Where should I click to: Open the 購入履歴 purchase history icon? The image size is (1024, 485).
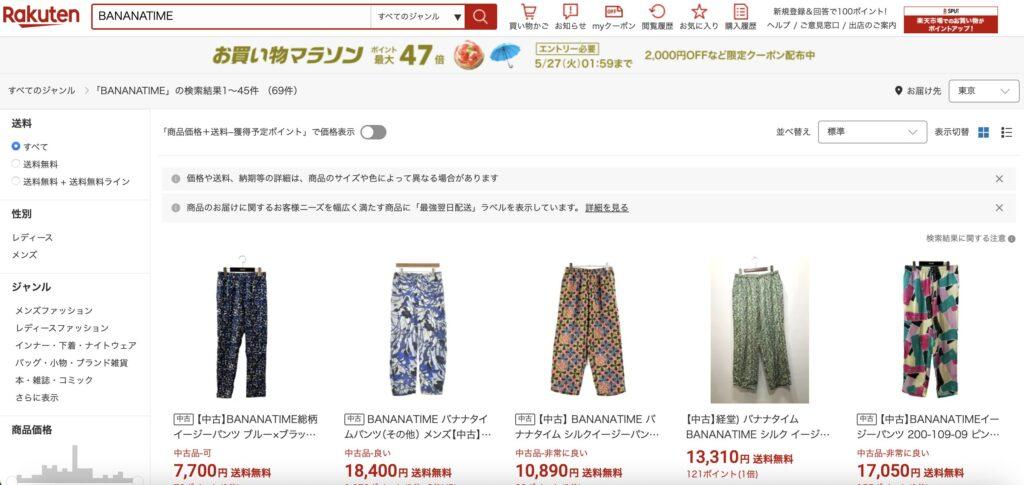(x=741, y=17)
